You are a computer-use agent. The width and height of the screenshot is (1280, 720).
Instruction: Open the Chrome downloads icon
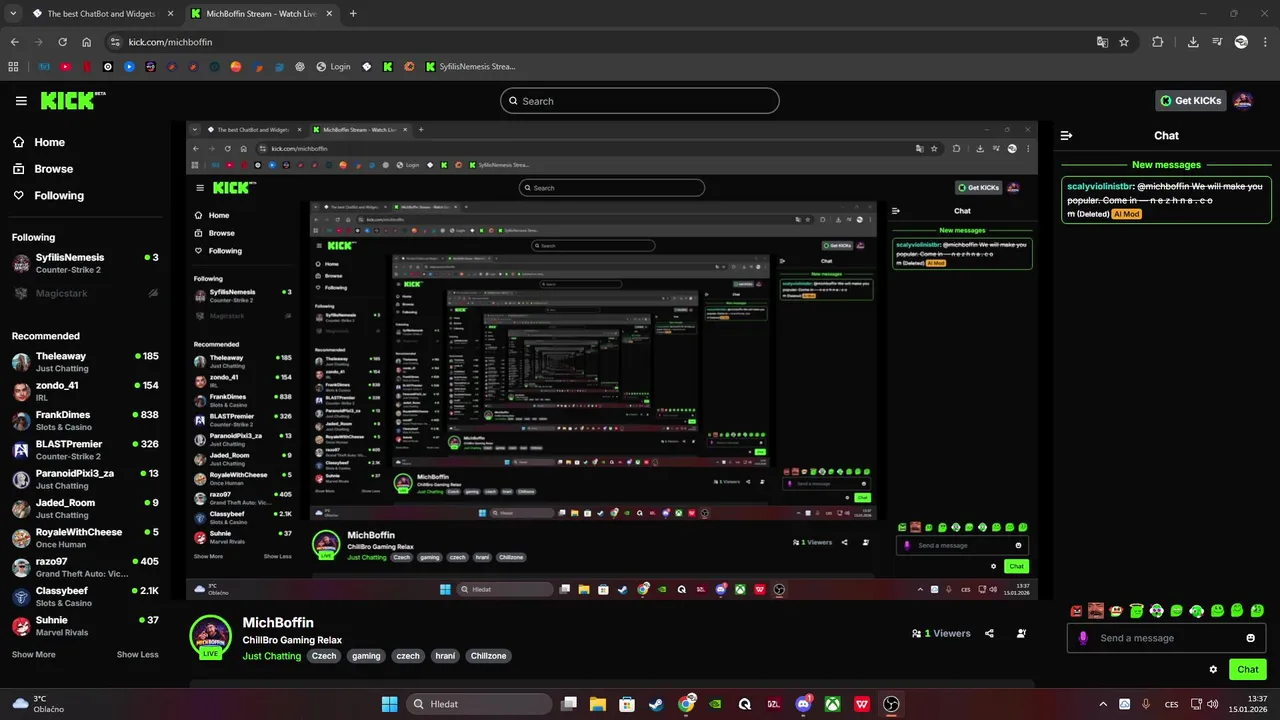[1192, 42]
